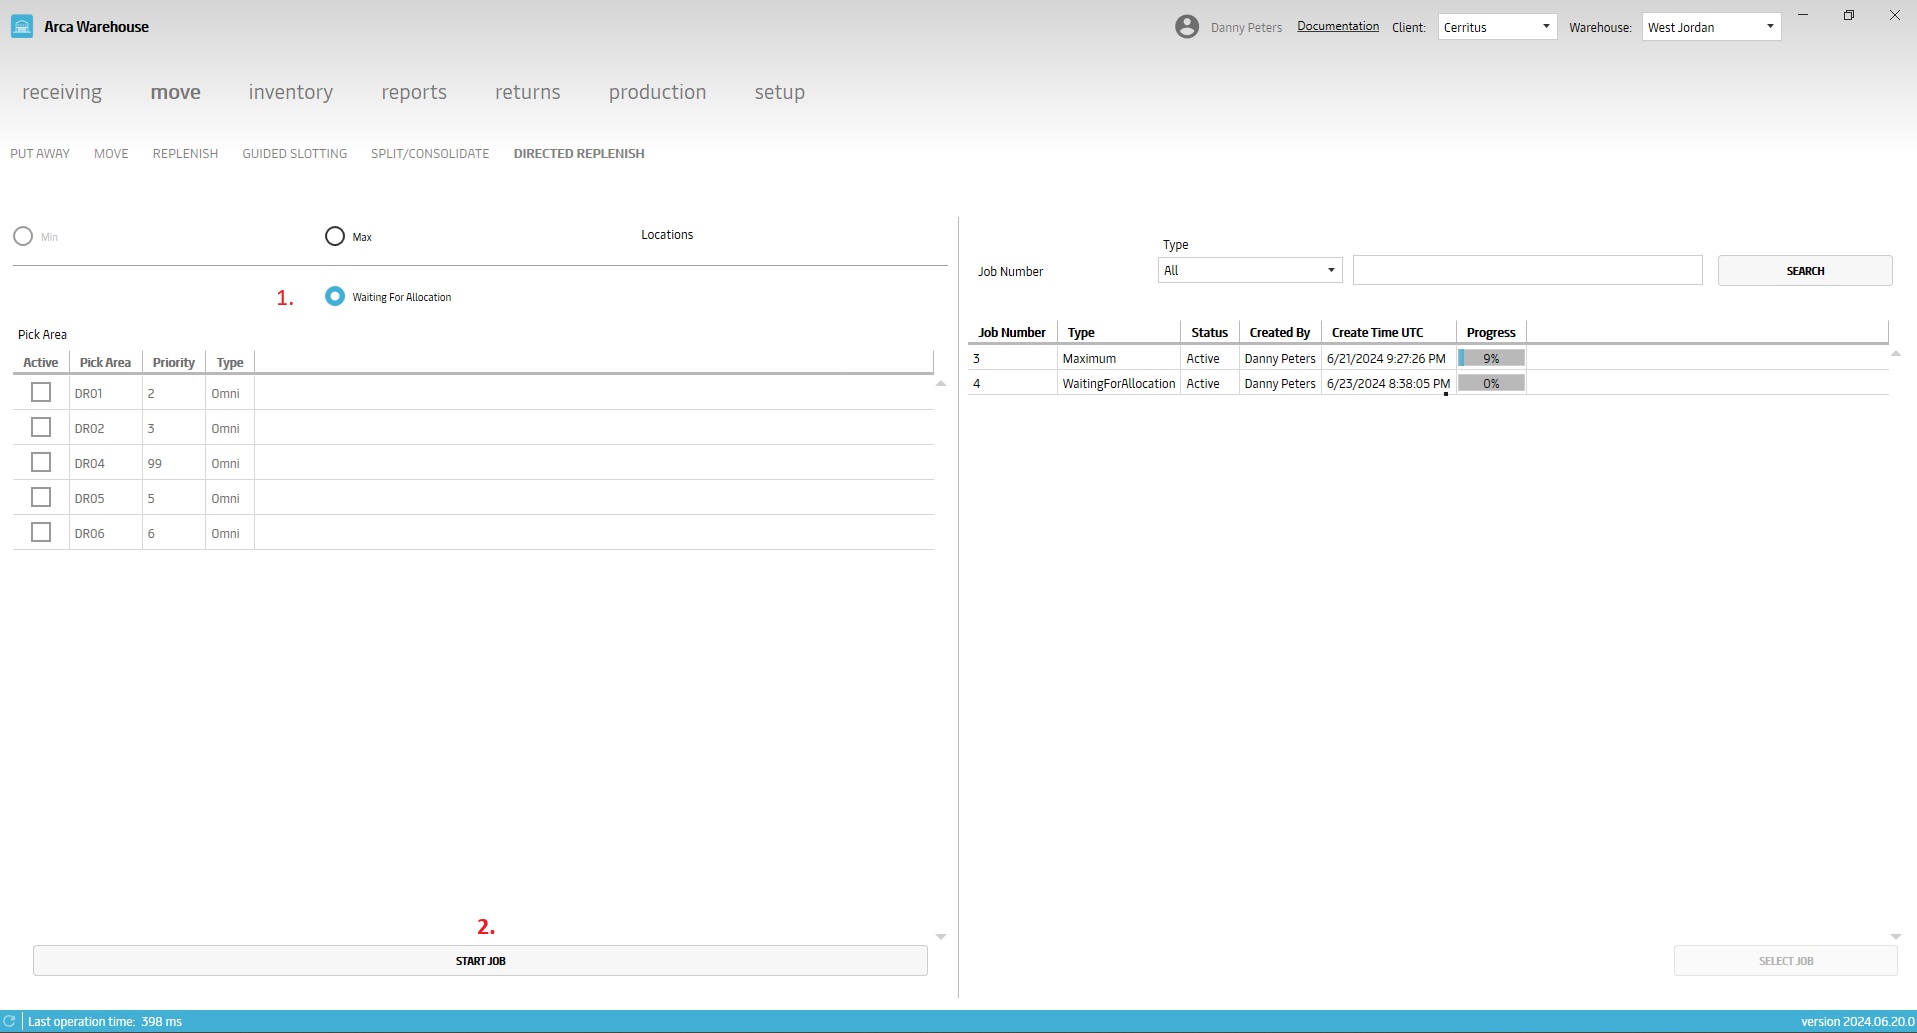Select job row with type Maximum

coord(1428,358)
